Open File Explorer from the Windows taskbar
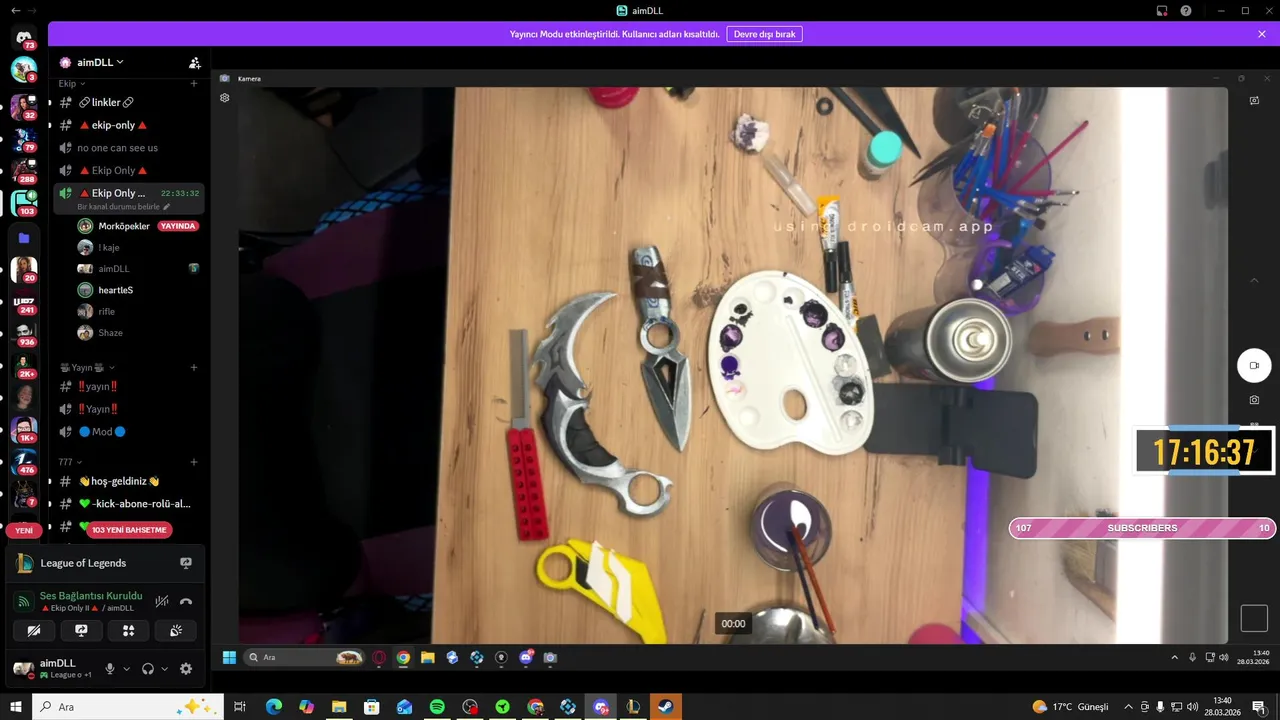 [339, 707]
